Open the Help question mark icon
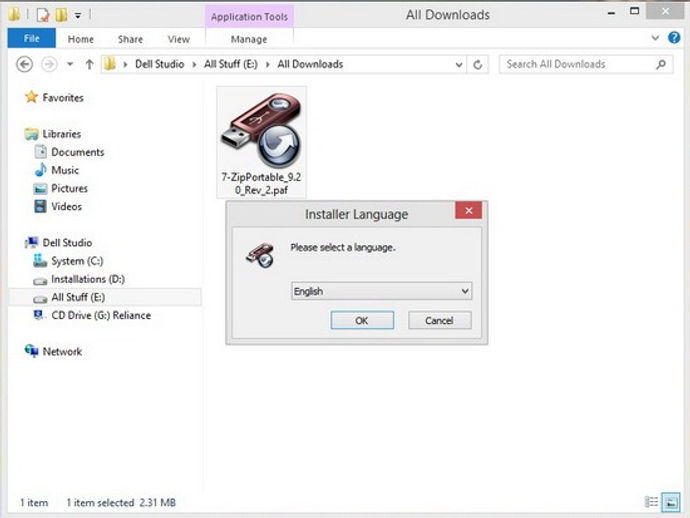 point(674,38)
